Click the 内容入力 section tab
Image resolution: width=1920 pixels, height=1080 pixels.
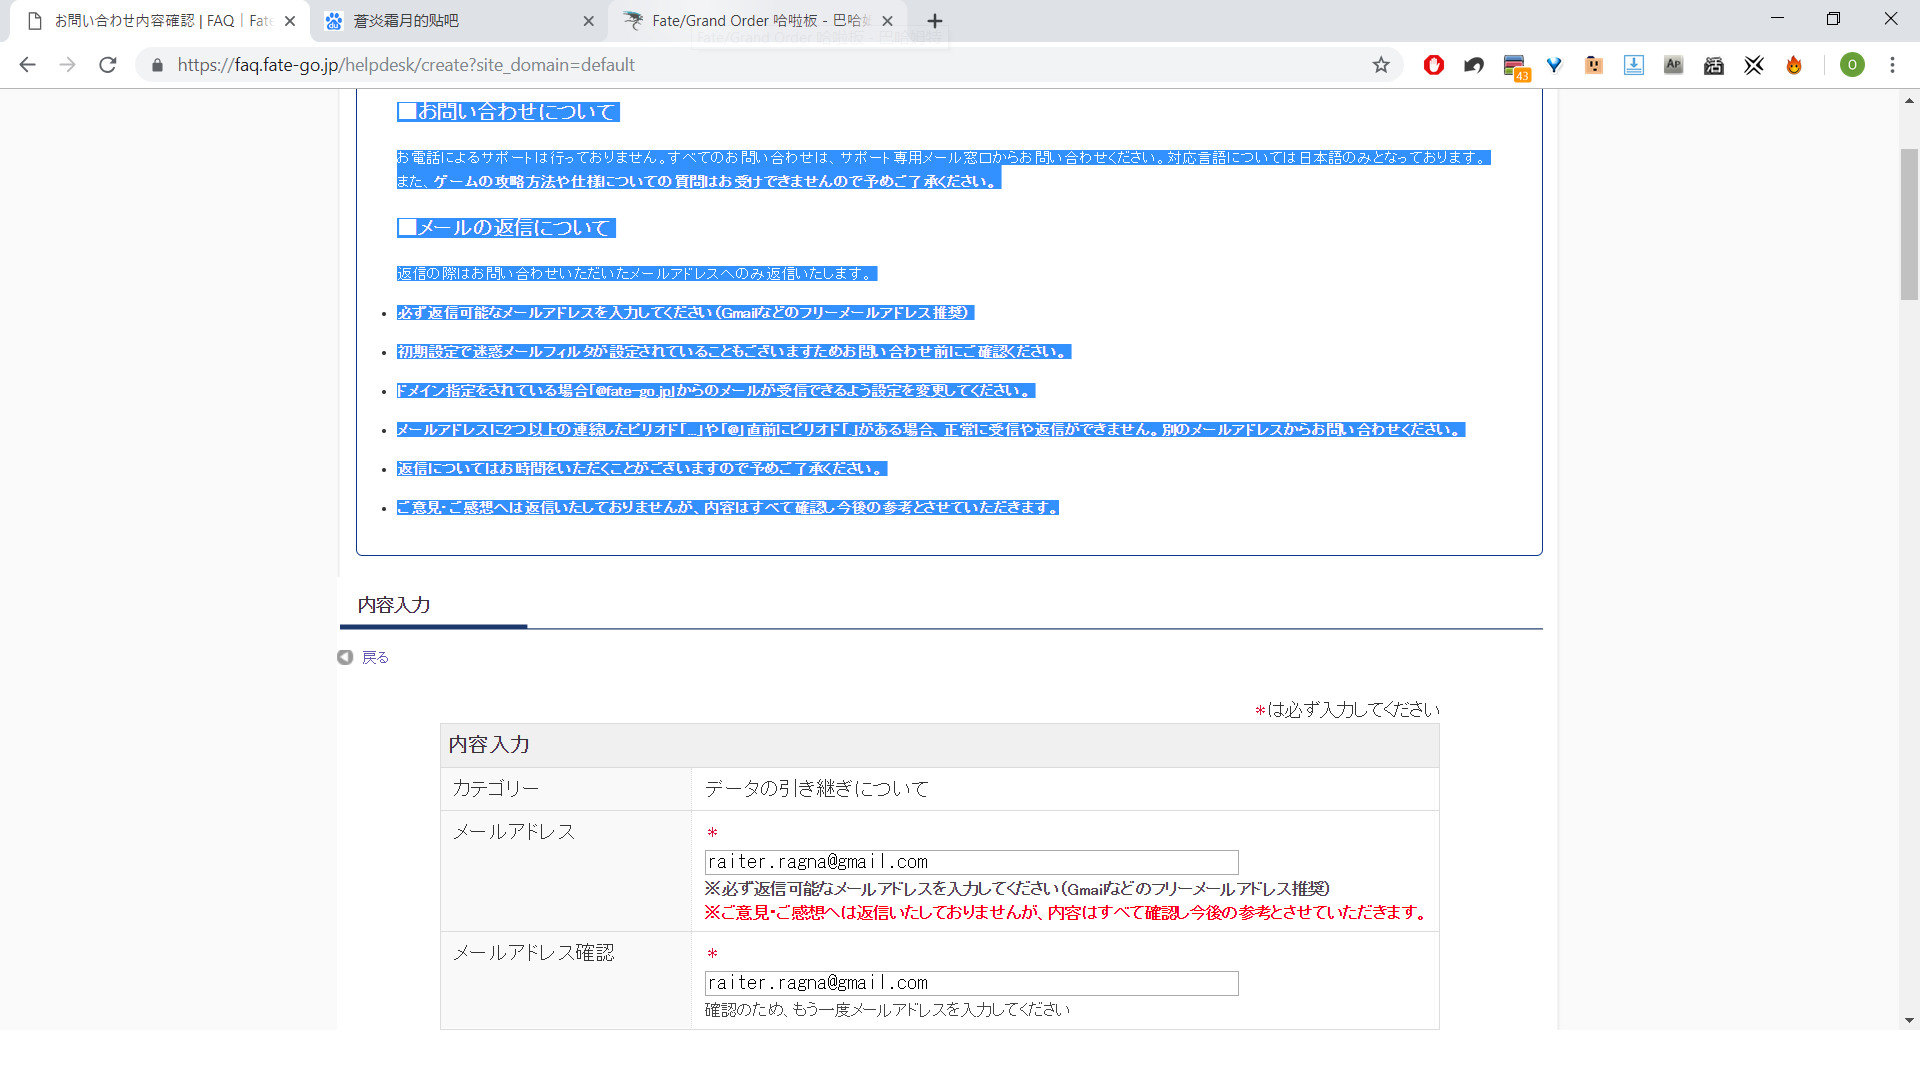click(x=394, y=605)
